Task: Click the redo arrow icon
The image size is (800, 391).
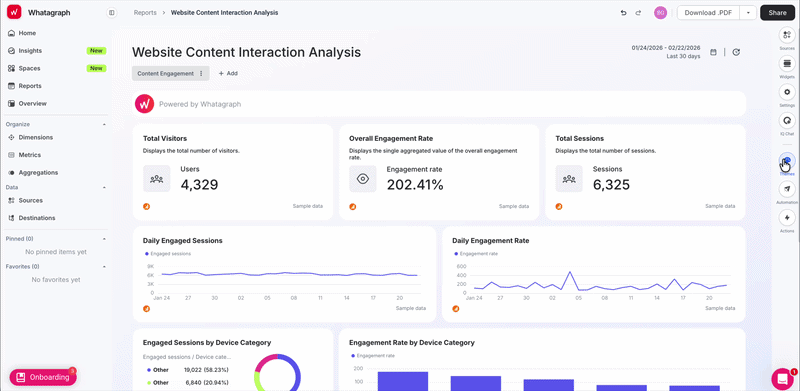Action: 638,13
